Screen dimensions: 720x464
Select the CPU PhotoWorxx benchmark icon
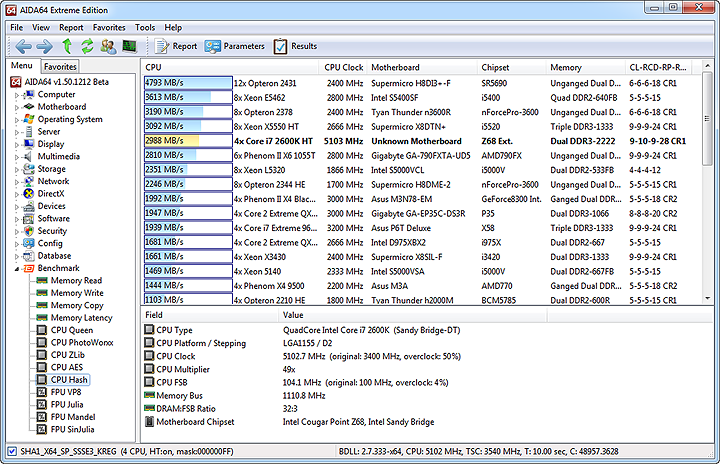click(x=42, y=342)
